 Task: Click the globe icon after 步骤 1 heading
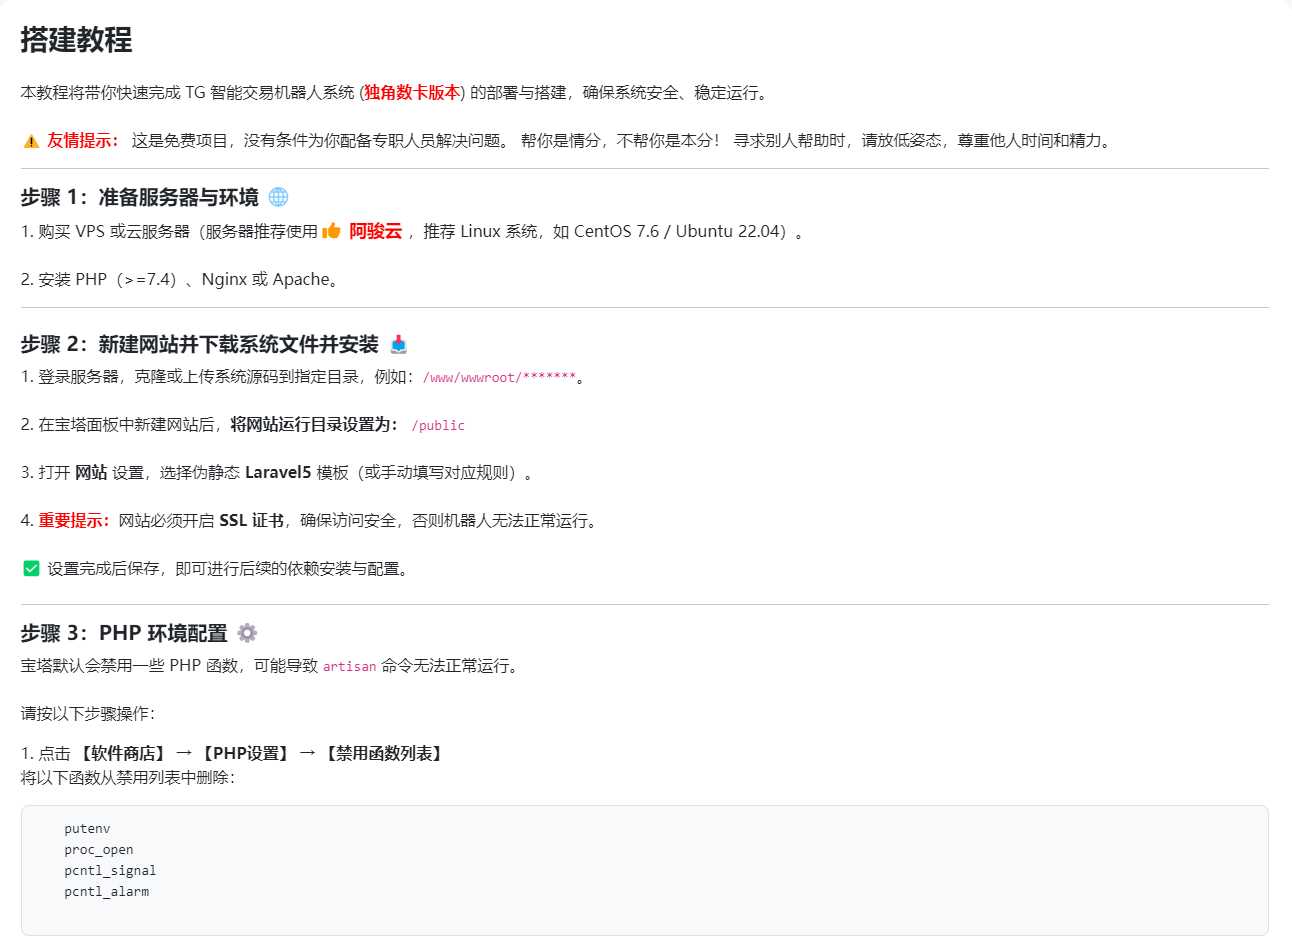279,197
